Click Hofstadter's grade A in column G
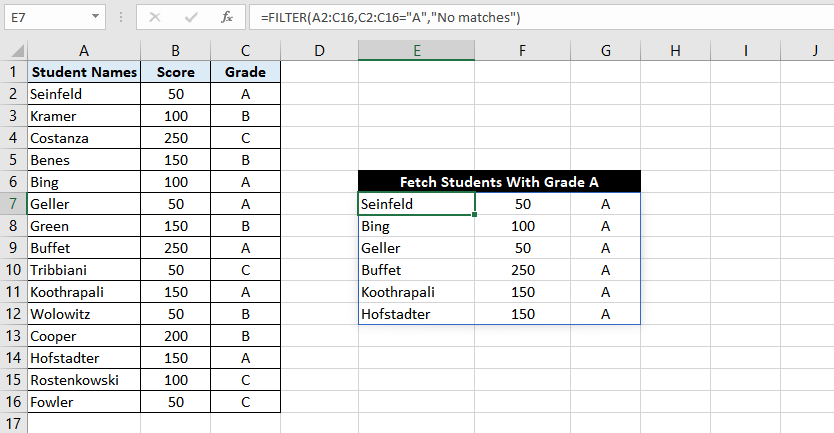This screenshot has width=834, height=433. (605, 314)
